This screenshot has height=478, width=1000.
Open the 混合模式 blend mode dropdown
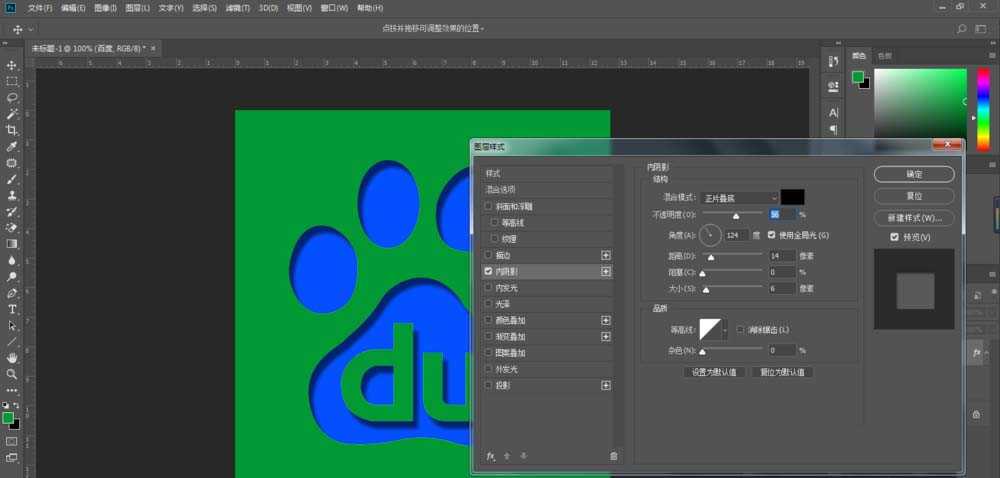pyautogui.click(x=738, y=198)
